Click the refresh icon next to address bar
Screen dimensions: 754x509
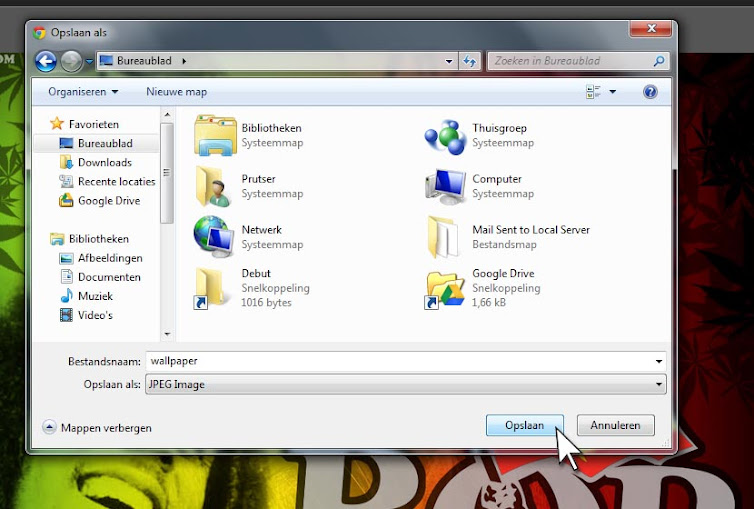pos(469,61)
